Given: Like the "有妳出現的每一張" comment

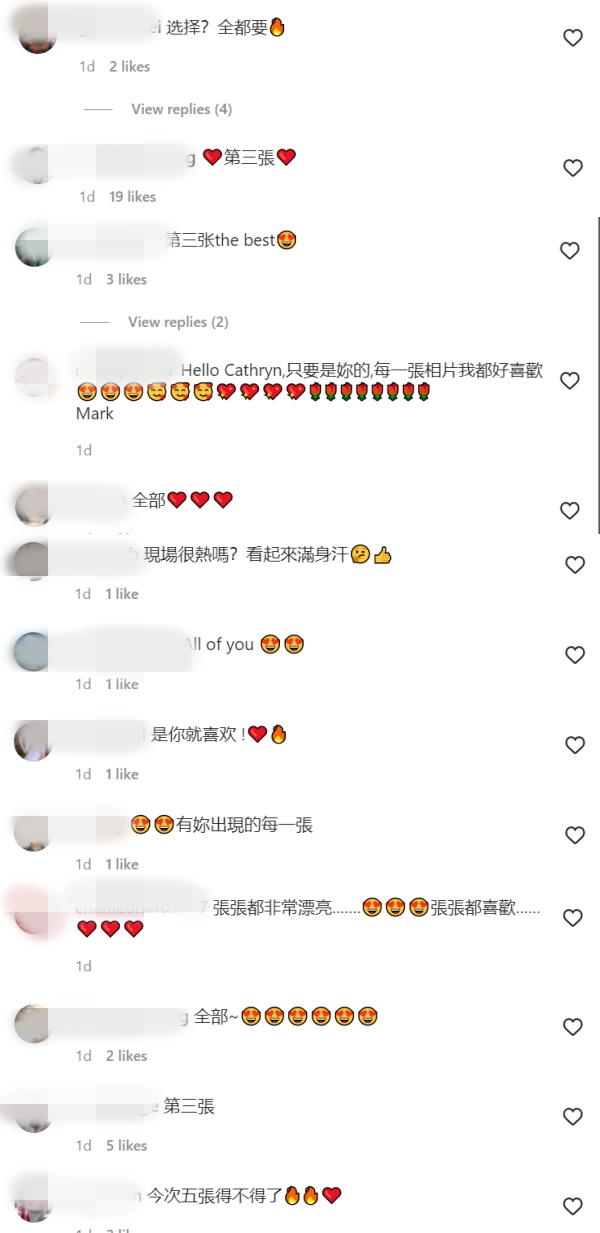Looking at the screenshot, I should click(x=575, y=835).
